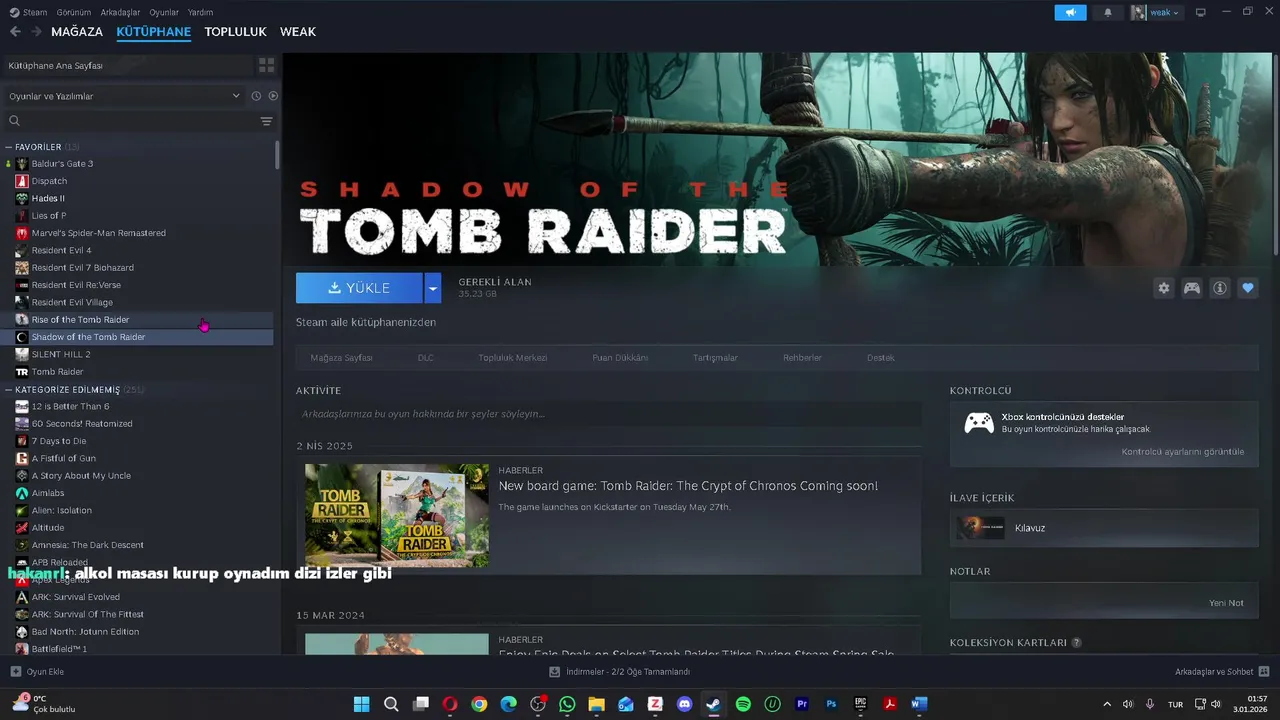Open İndirmeler downloads status
The width and height of the screenshot is (1280, 720).
click(620, 671)
